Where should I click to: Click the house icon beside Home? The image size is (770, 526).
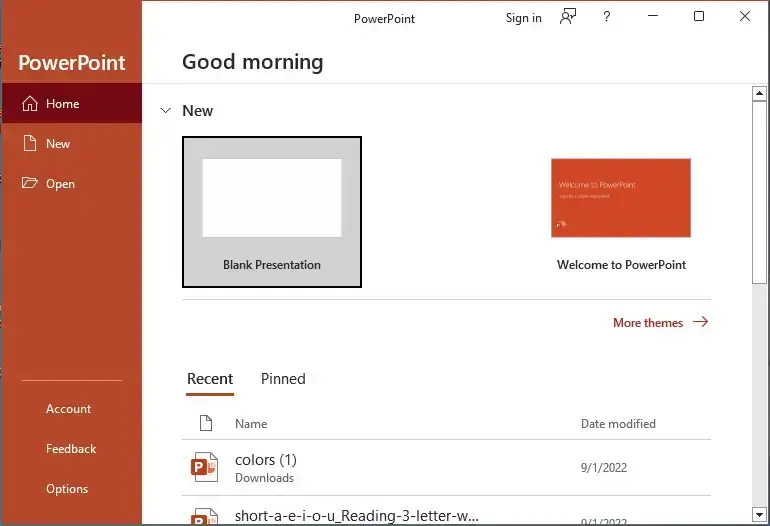click(30, 103)
